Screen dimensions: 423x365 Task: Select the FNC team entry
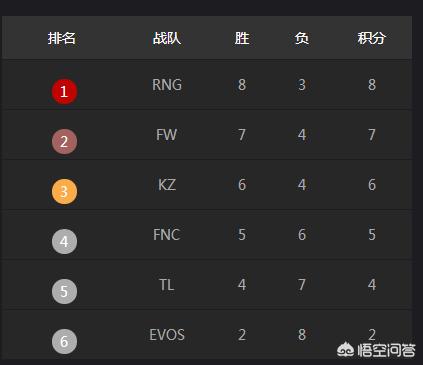[167, 235]
